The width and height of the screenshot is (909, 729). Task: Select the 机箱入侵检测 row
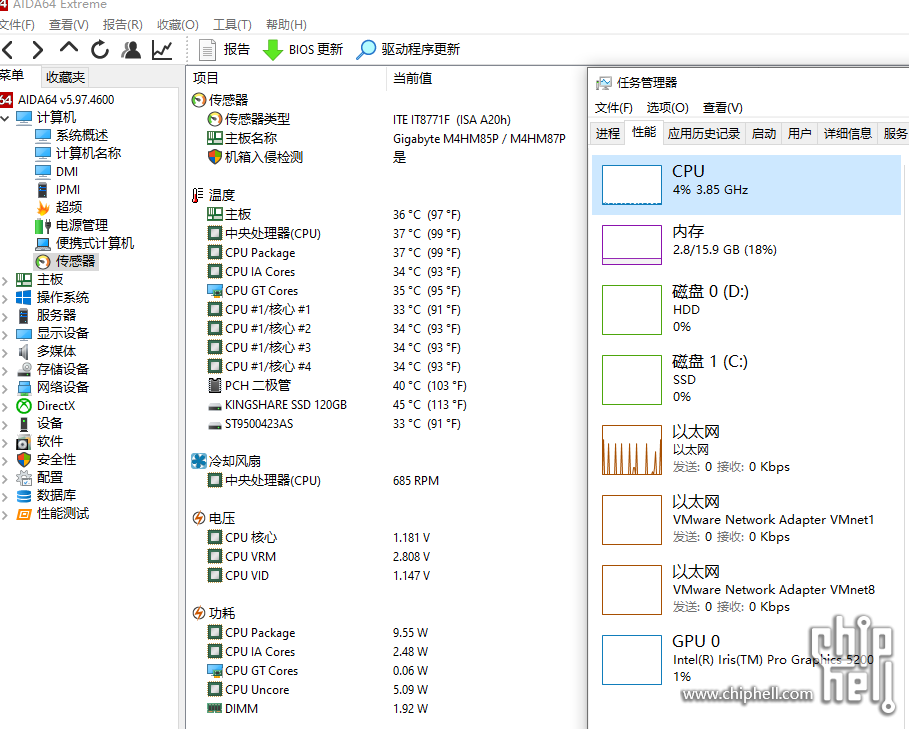tap(387, 157)
